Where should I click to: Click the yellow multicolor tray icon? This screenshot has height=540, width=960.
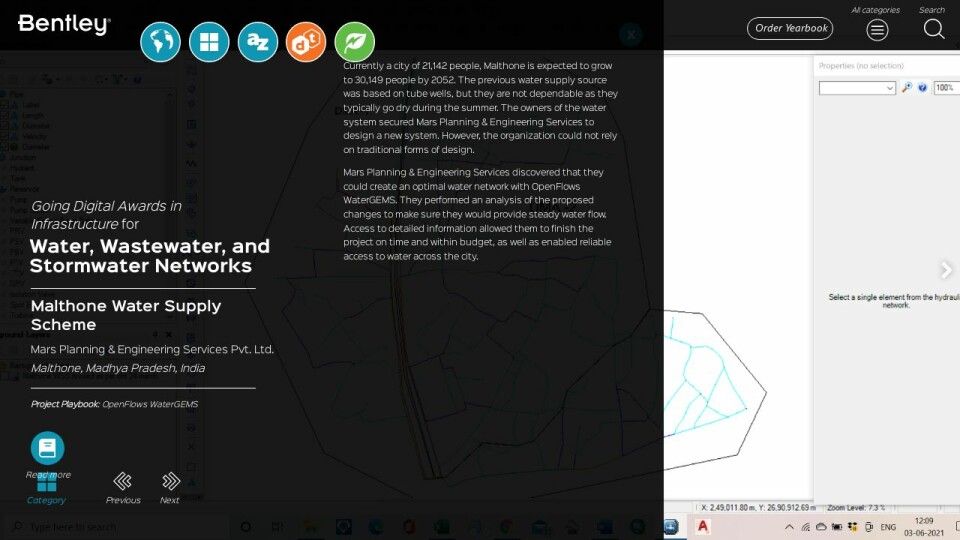click(x=852, y=527)
